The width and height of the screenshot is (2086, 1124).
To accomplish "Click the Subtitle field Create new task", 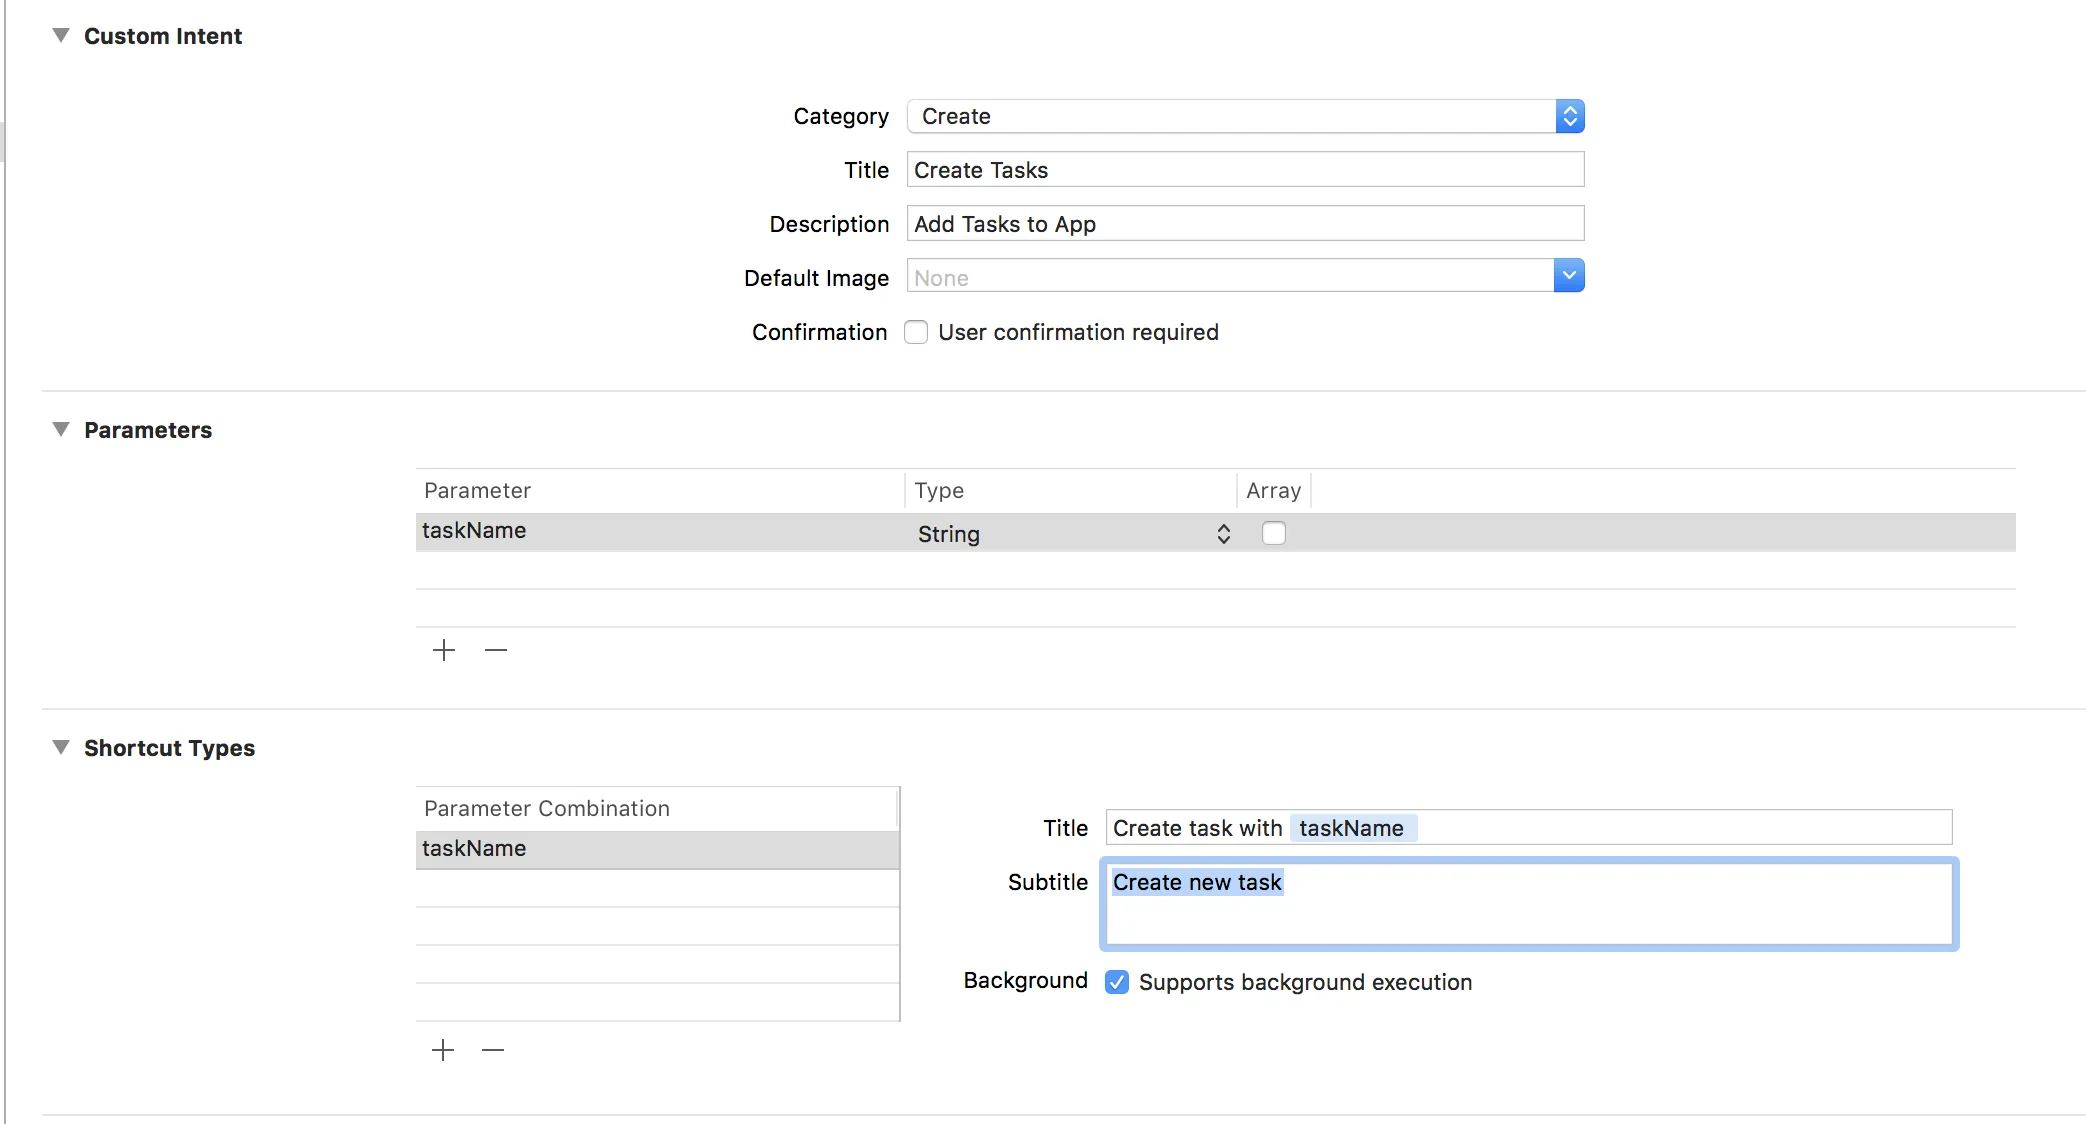I will click(x=1528, y=904).
